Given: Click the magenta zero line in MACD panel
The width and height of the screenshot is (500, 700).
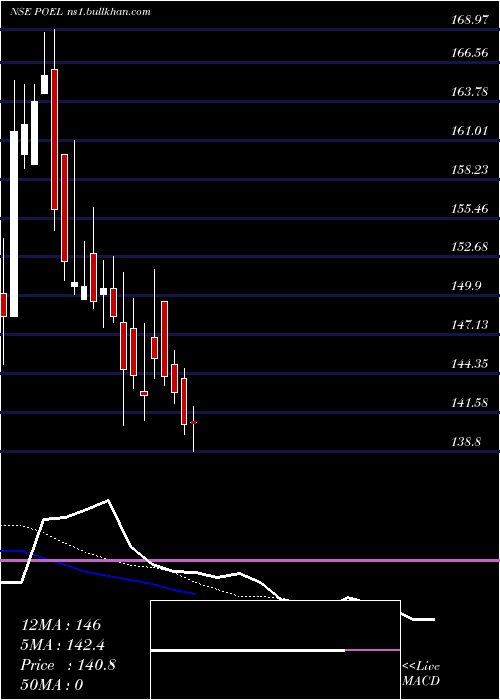Looking at the screenshot, I should (x=250, y=560).
